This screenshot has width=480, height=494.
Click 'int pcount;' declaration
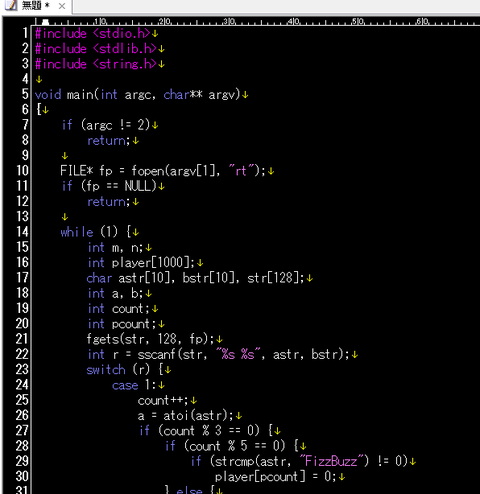(122, 324)
